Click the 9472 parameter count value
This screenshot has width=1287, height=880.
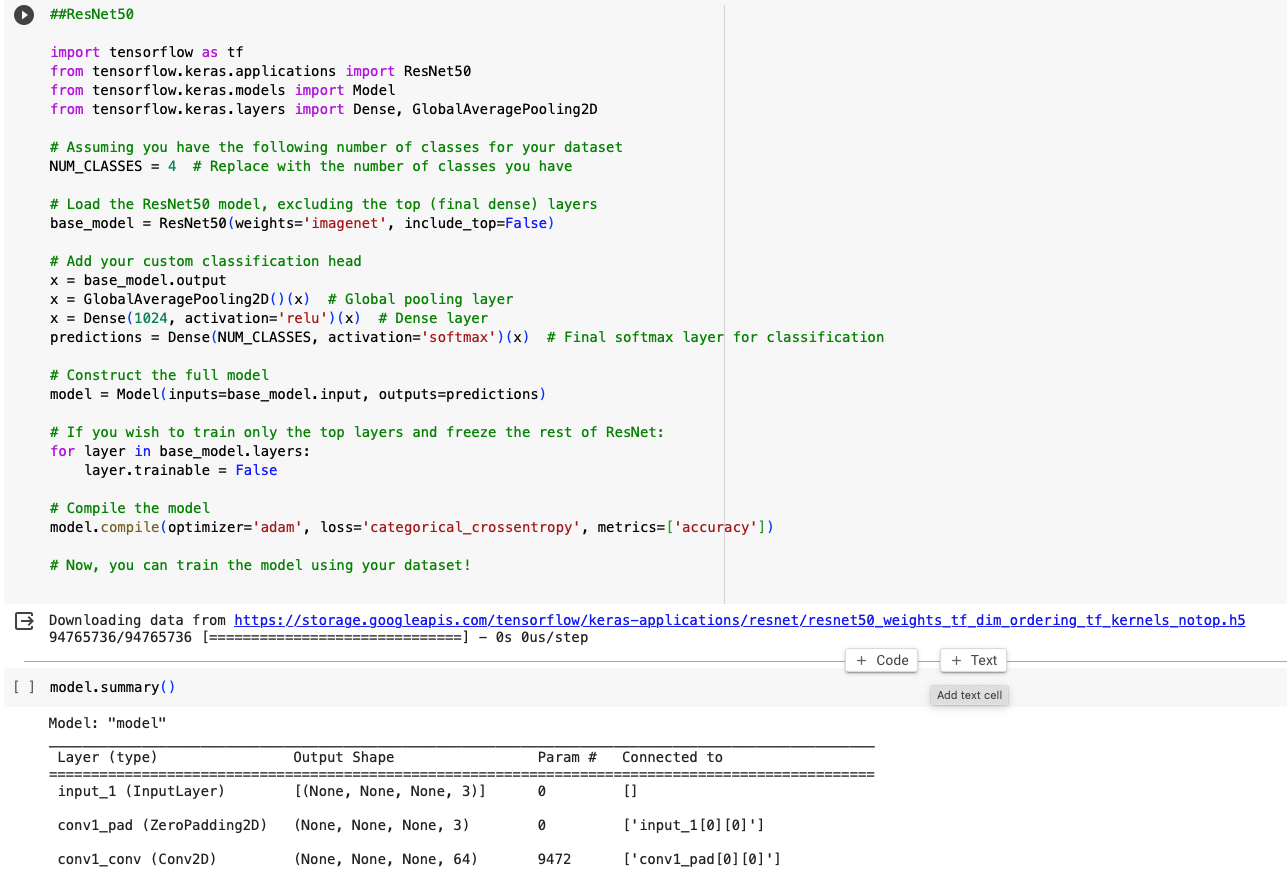(x=554, y=859)
